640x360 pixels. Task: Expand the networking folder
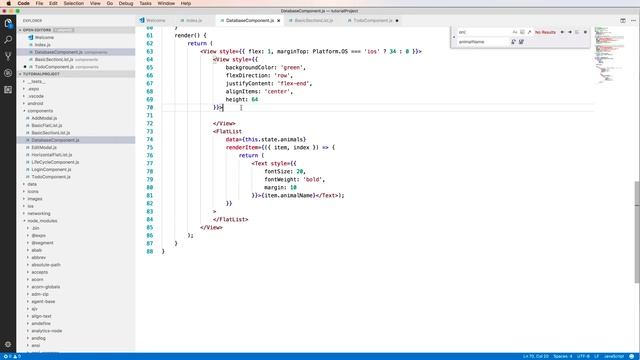tap(39, 213)
